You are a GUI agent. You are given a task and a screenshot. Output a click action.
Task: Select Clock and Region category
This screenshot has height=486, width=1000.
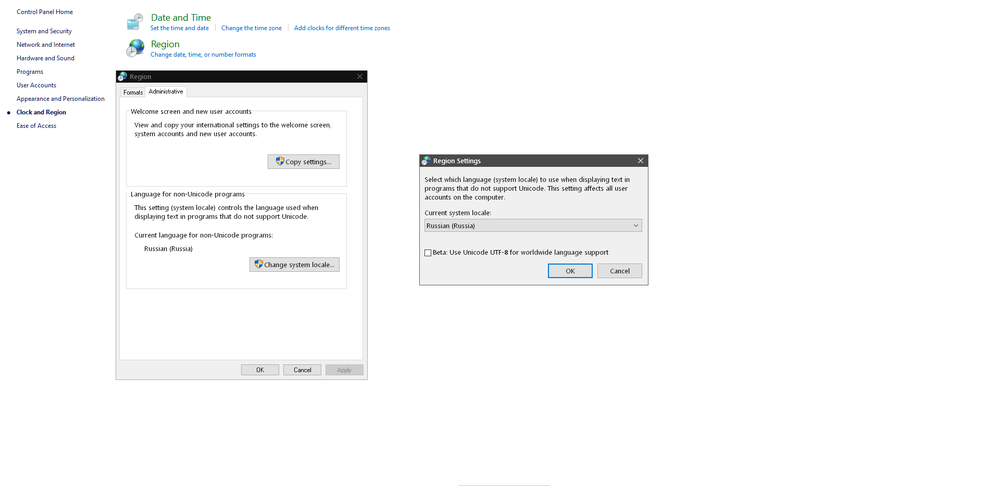41,112
